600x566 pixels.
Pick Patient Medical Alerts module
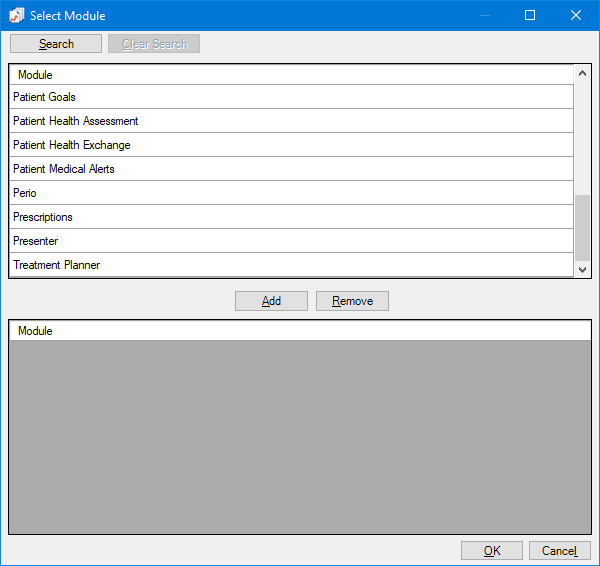[63, 169]
